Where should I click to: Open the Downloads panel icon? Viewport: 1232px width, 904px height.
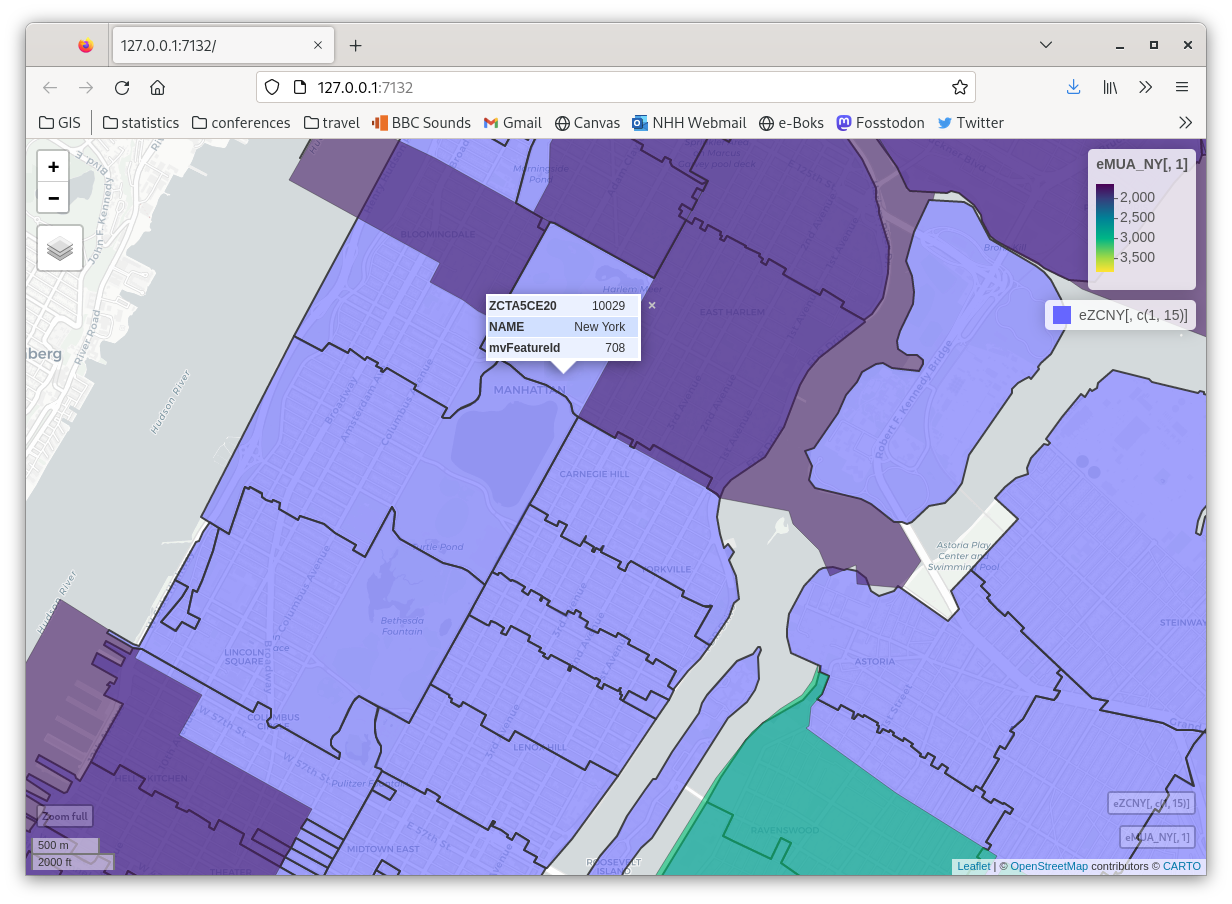coord(1073,87)
